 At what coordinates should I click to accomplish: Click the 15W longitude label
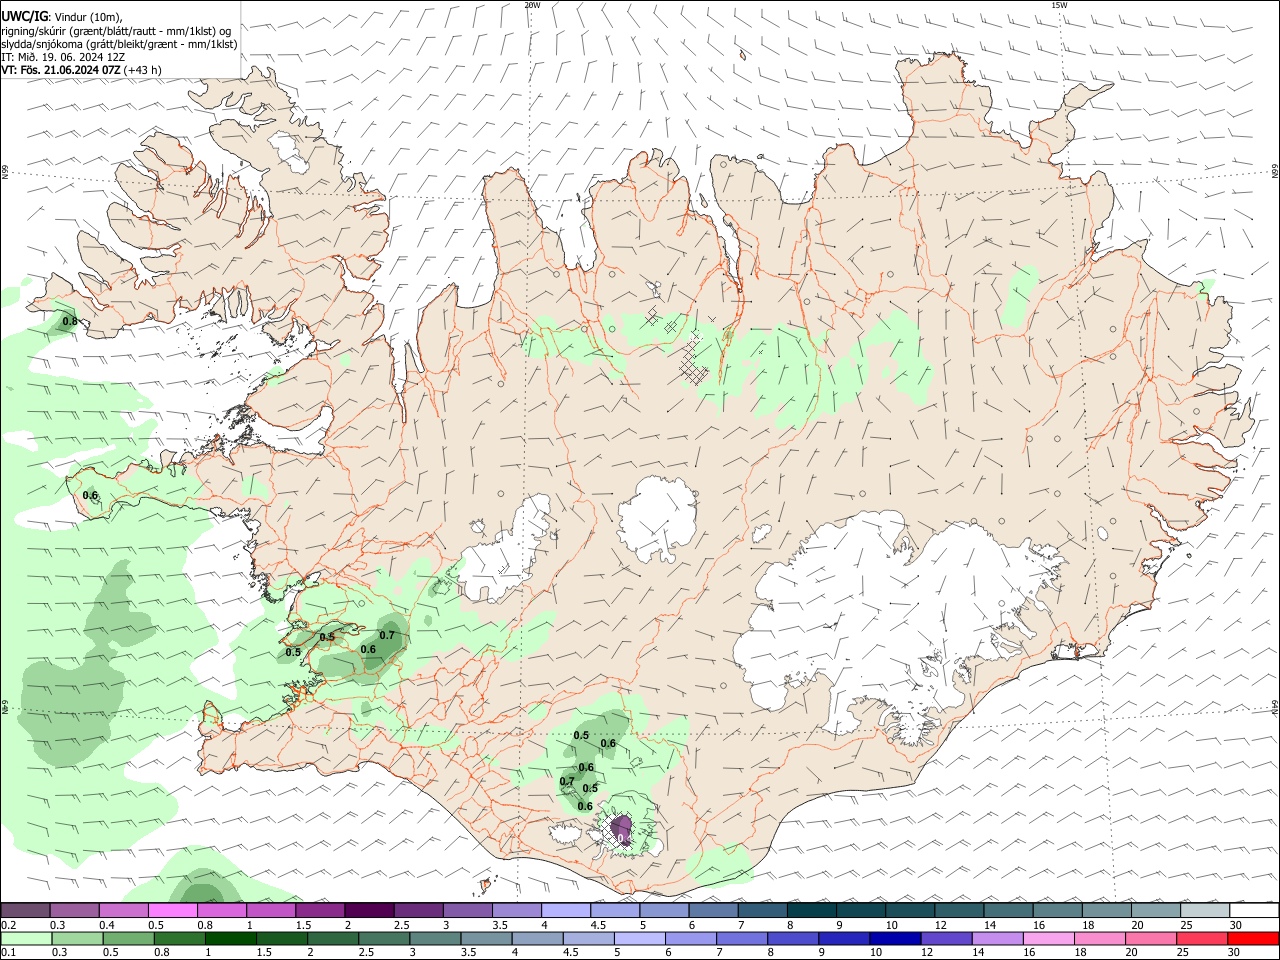point(1059,5)
